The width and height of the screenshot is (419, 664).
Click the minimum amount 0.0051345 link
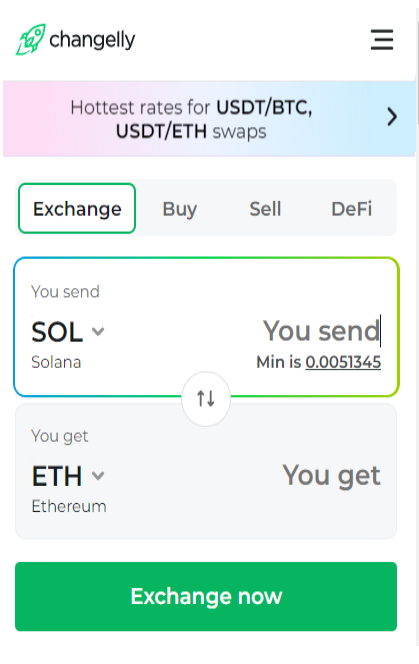point(343,362)
